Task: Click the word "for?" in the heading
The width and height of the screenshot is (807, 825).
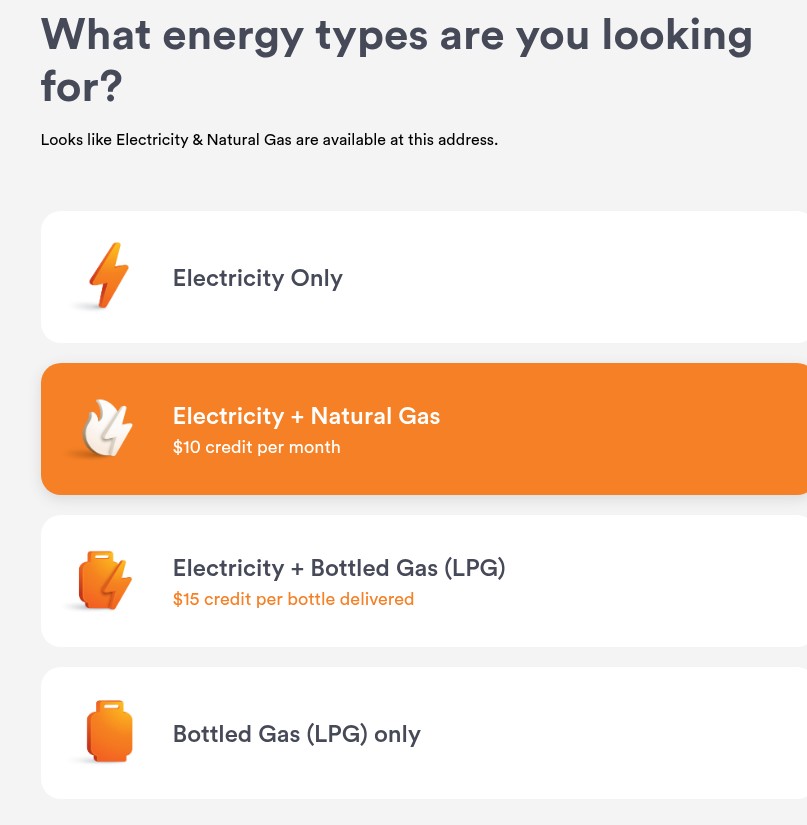Action: 81,88
